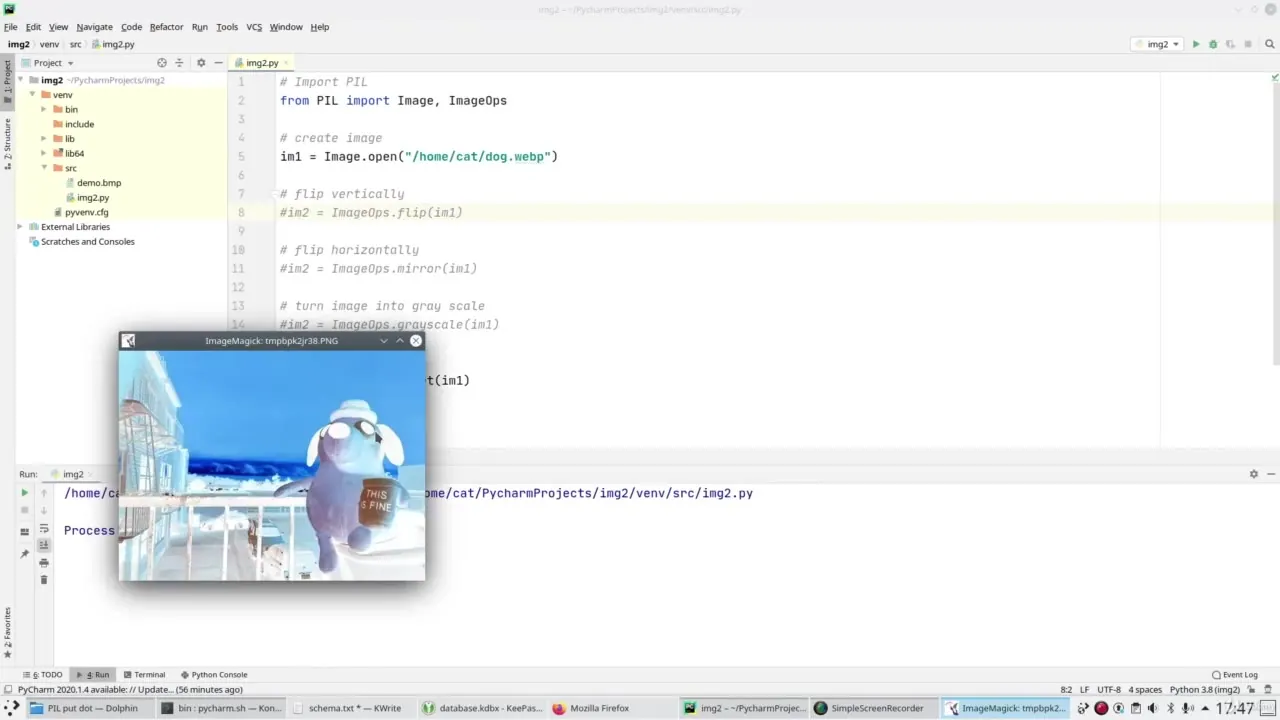Click UTF-8 encoding in status bar
The width and height of the screenshot is (1280, 720).
click(x=1109, y=689)
